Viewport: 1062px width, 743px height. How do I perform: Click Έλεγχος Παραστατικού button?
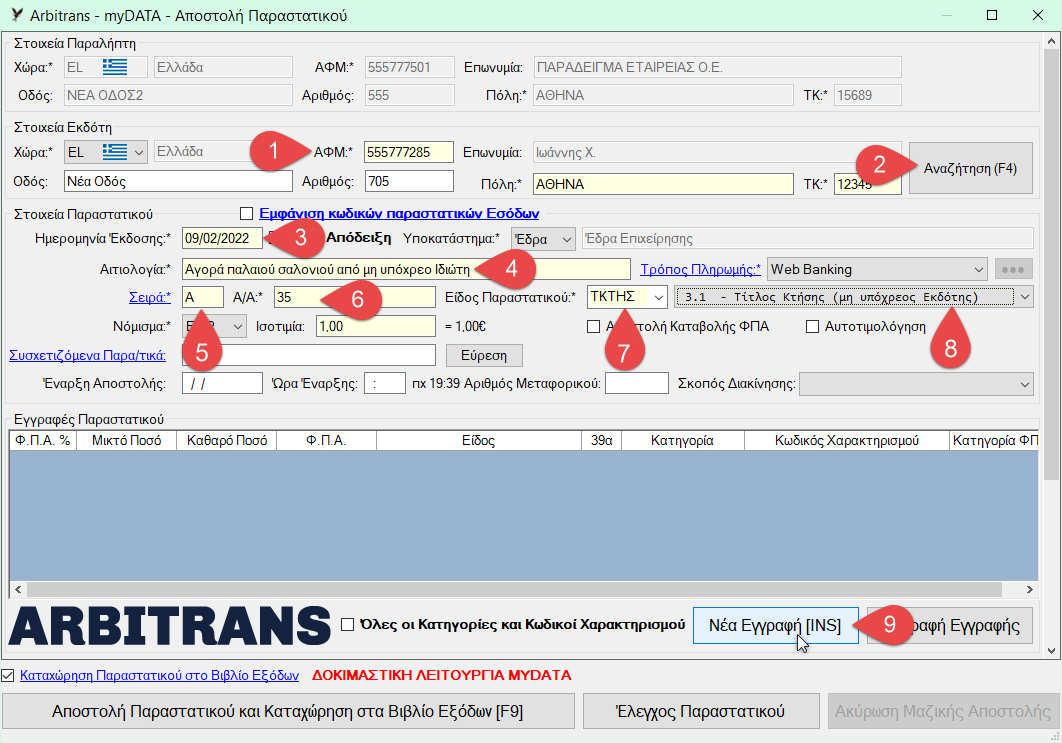click(701, 711)
